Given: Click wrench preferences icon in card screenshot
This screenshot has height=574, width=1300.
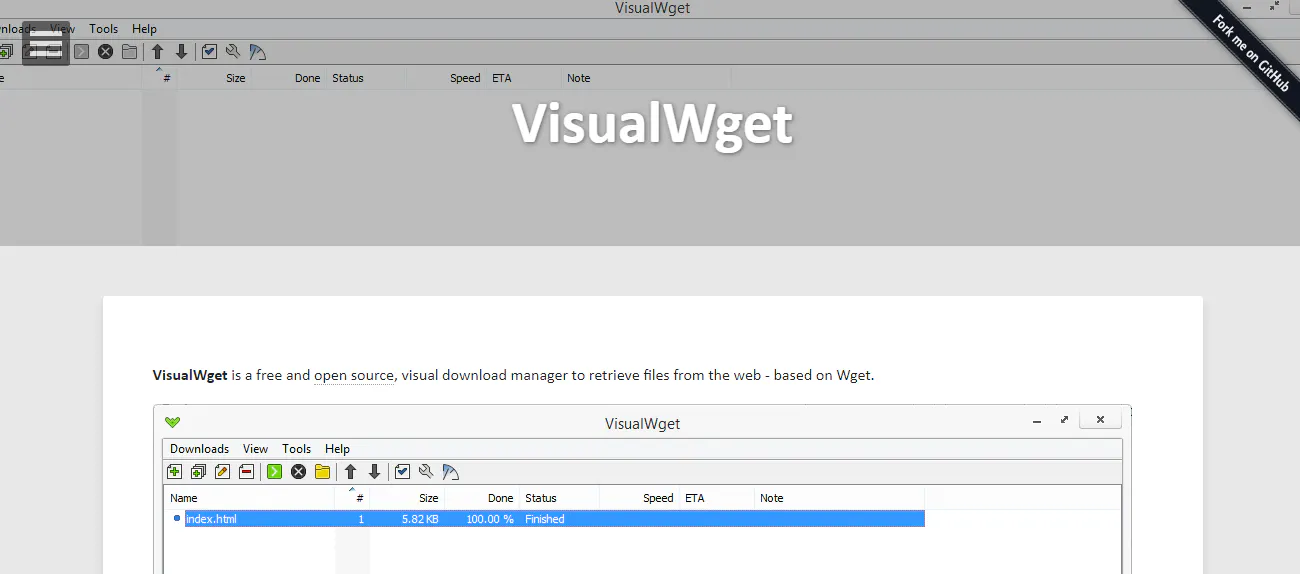Looking at the screenshot, I should (x=426, y=472).
